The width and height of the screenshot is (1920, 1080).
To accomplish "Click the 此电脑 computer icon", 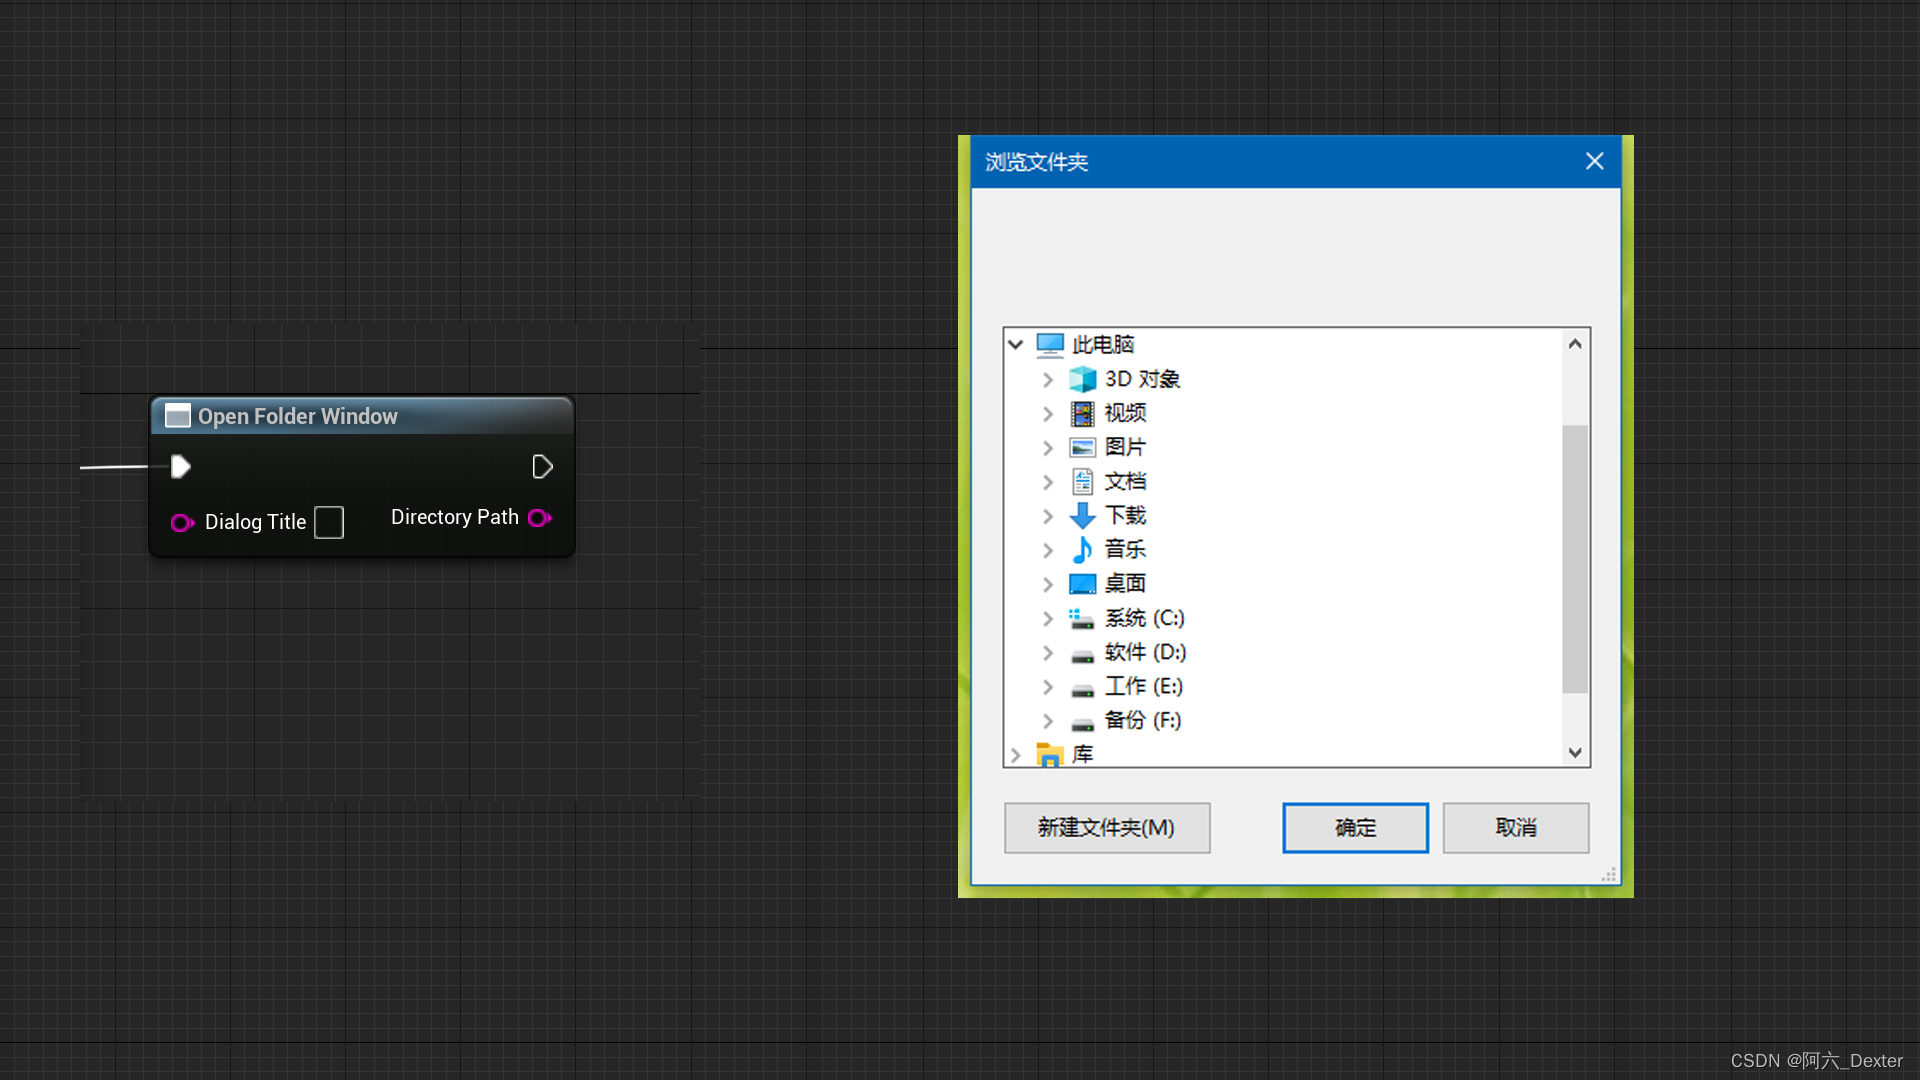I will pos(1050,345).
